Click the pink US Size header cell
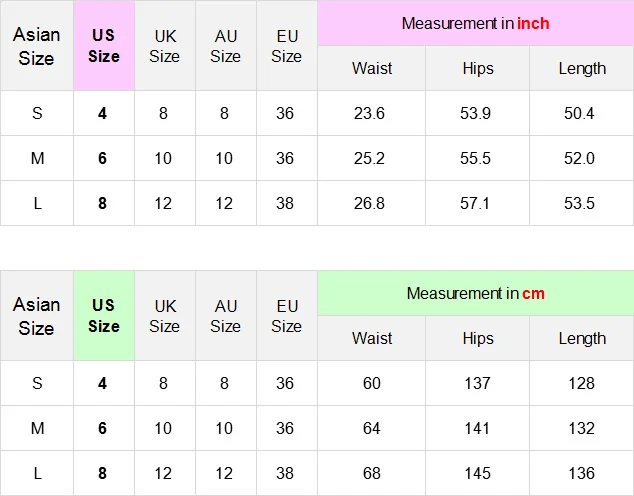The height and width of the screenshot is (496, 634). 104,46
